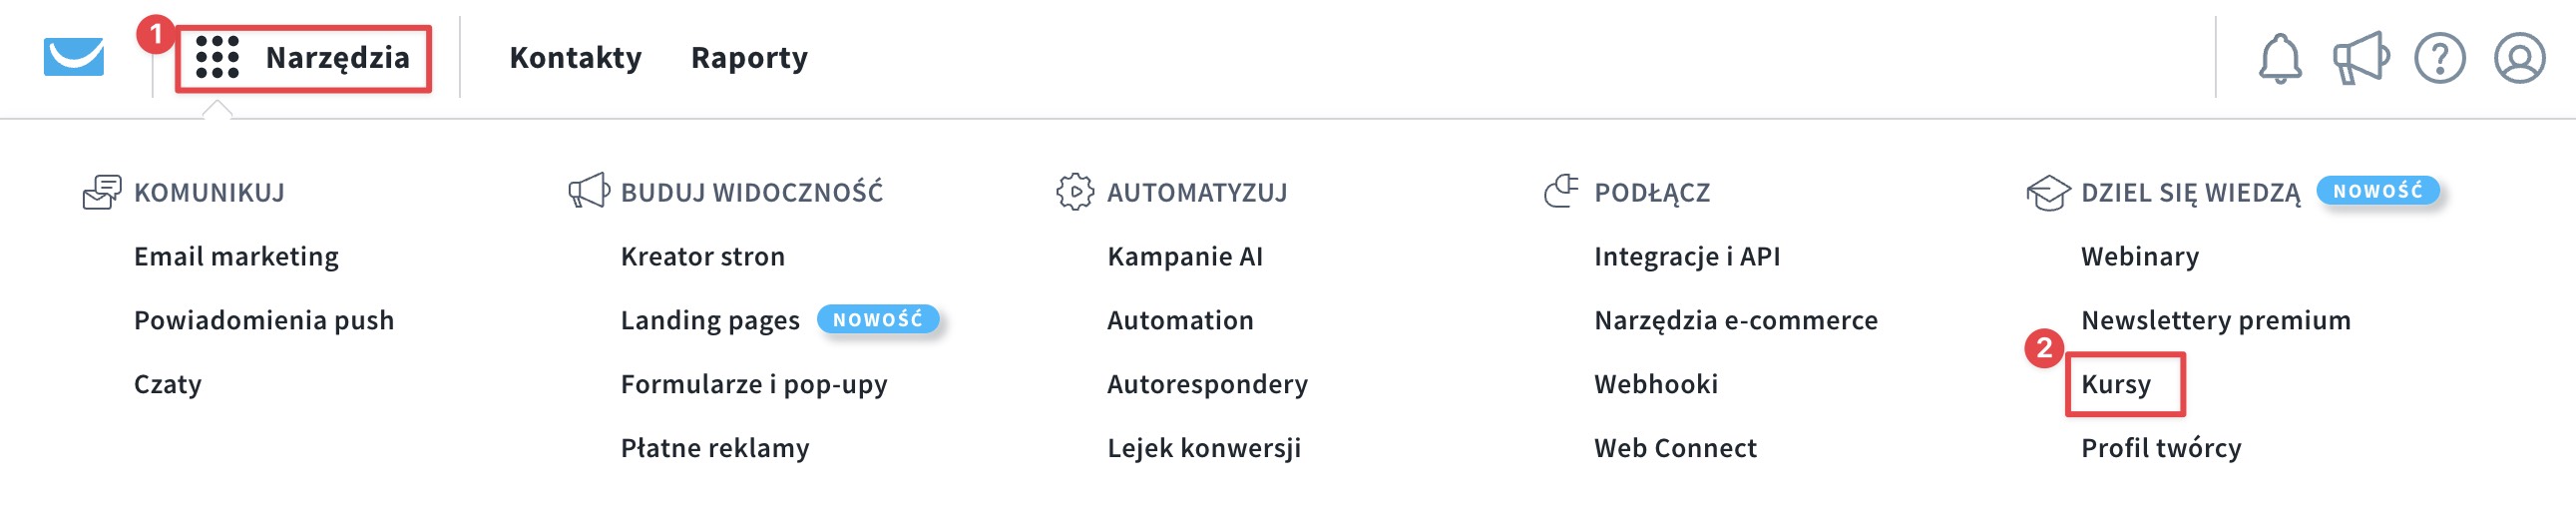Open the help question mark icon
The width and height of the screenshot is (2576, 515).
pos(2440,58)
